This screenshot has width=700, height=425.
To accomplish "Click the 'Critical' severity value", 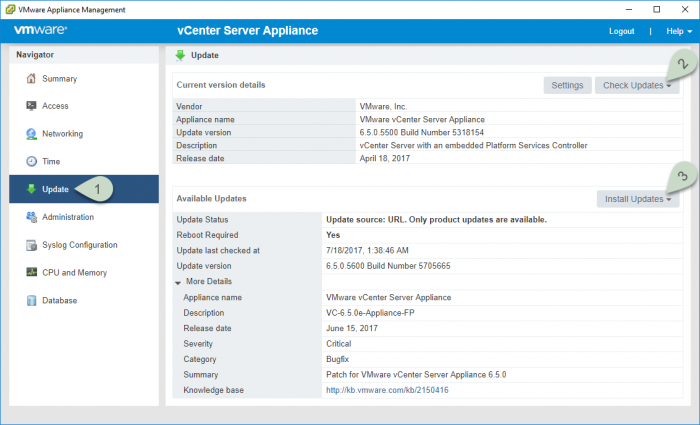I will [338, 344].
